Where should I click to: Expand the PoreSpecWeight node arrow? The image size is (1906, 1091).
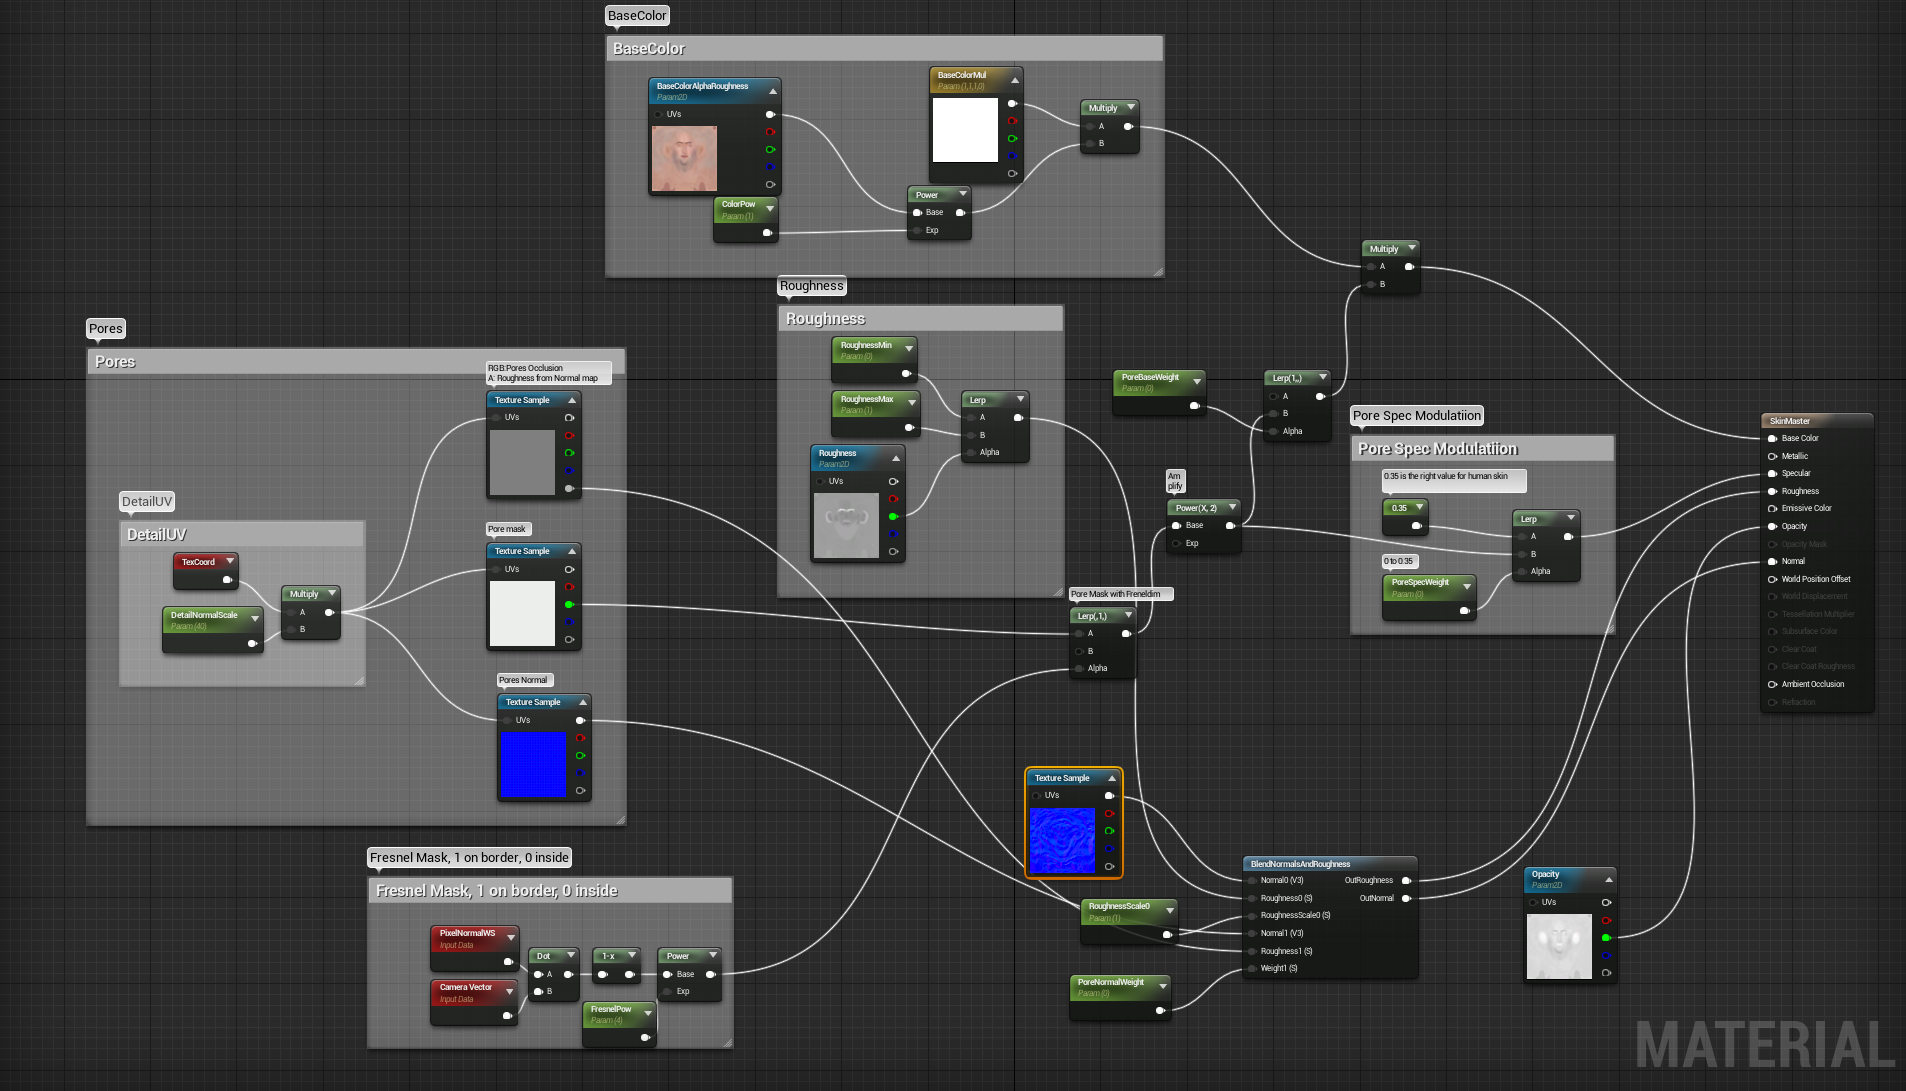pos(1467,586)
